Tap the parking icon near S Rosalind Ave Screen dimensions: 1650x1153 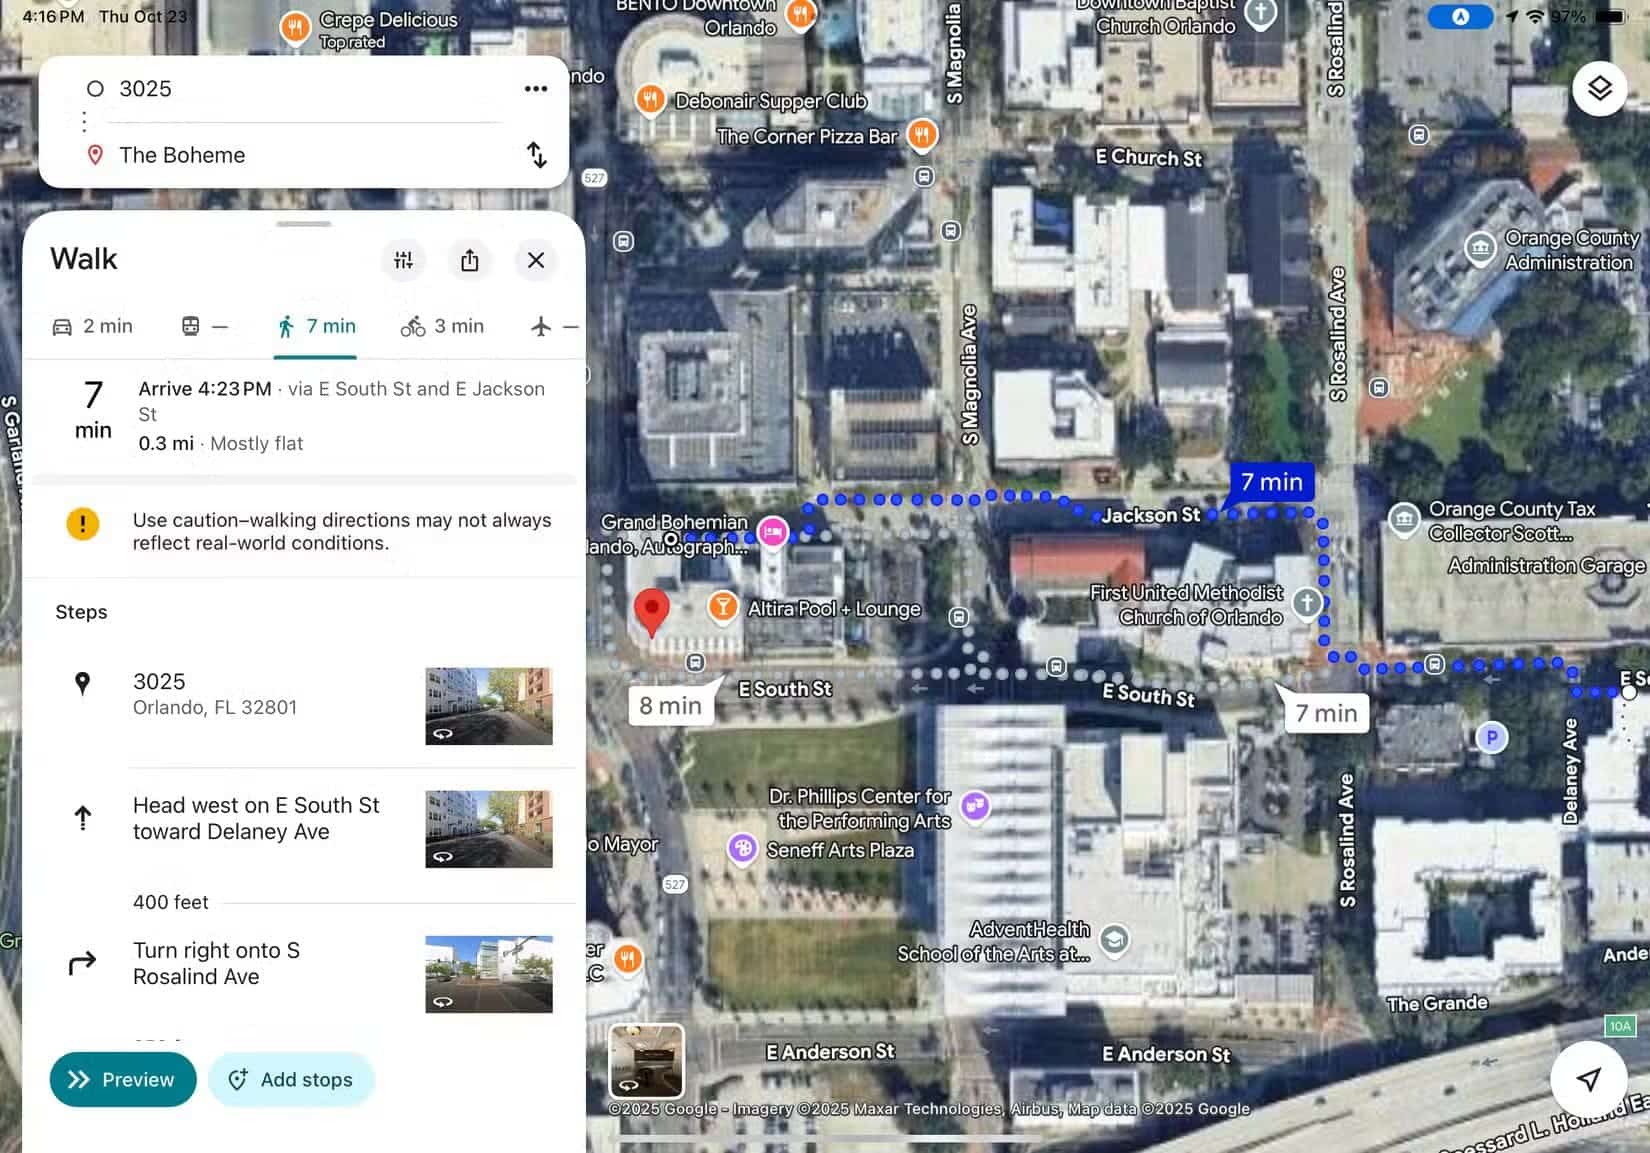(1491, 737)
